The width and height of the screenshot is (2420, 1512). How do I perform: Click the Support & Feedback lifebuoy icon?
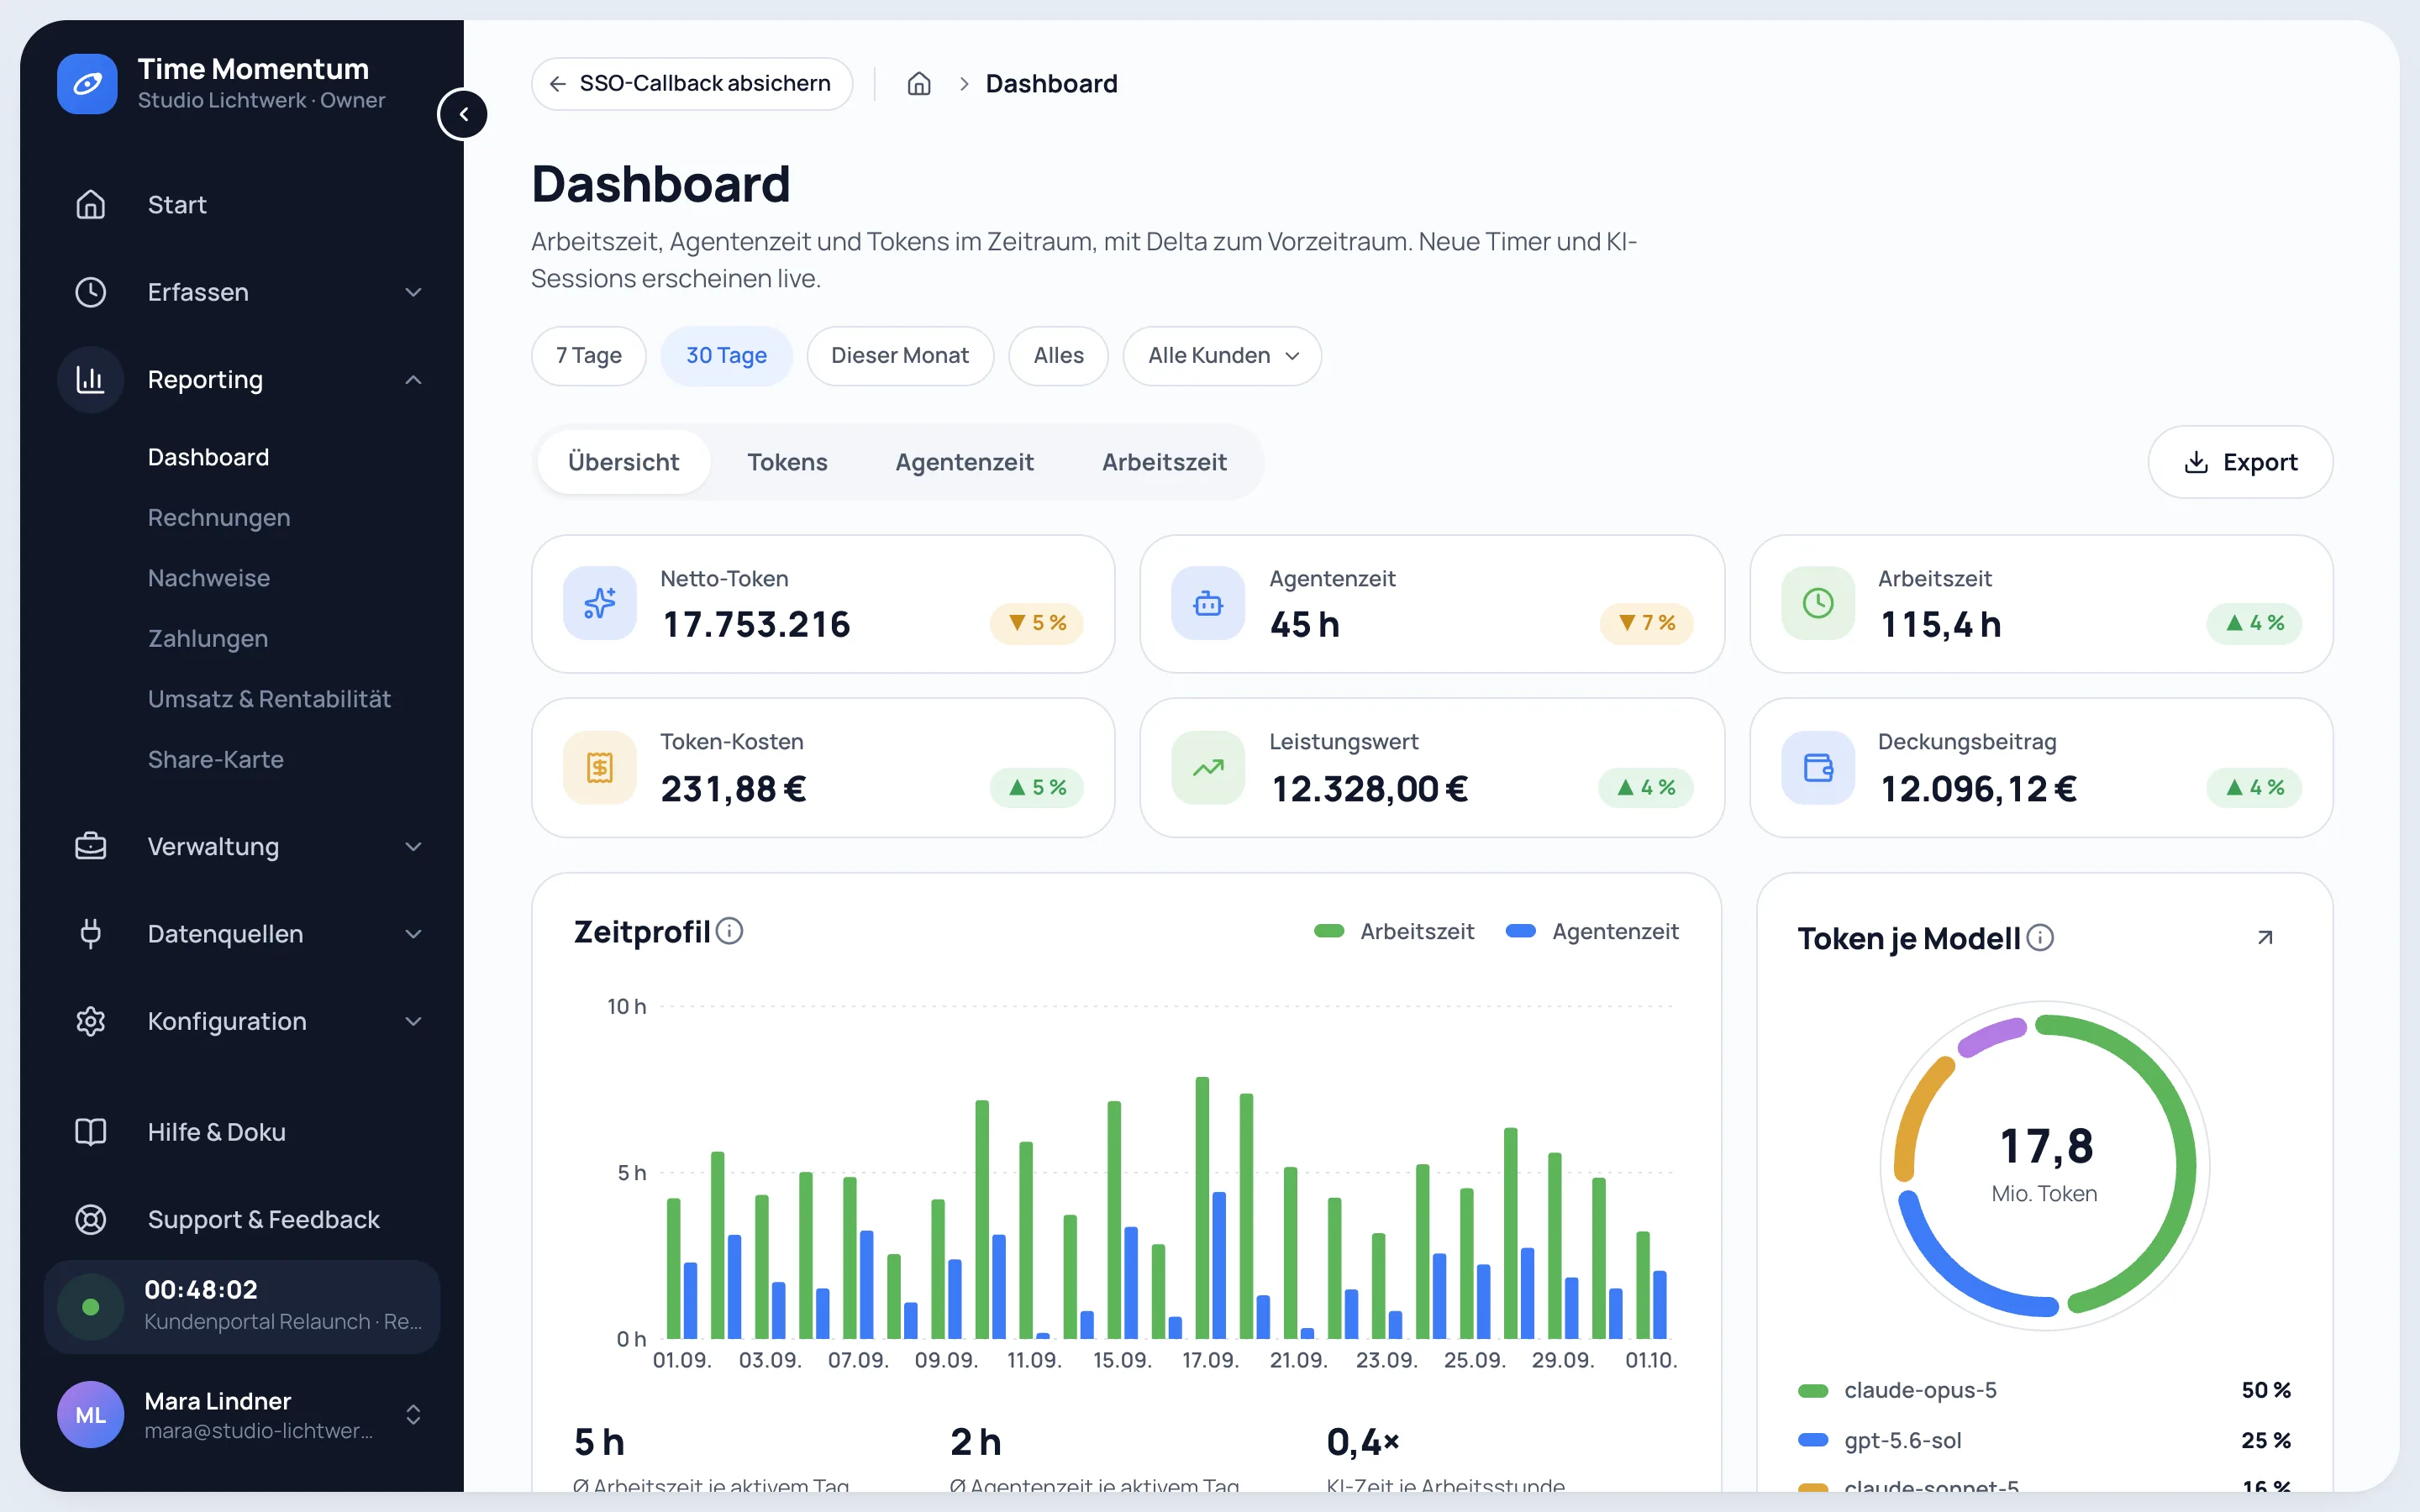91,1219
